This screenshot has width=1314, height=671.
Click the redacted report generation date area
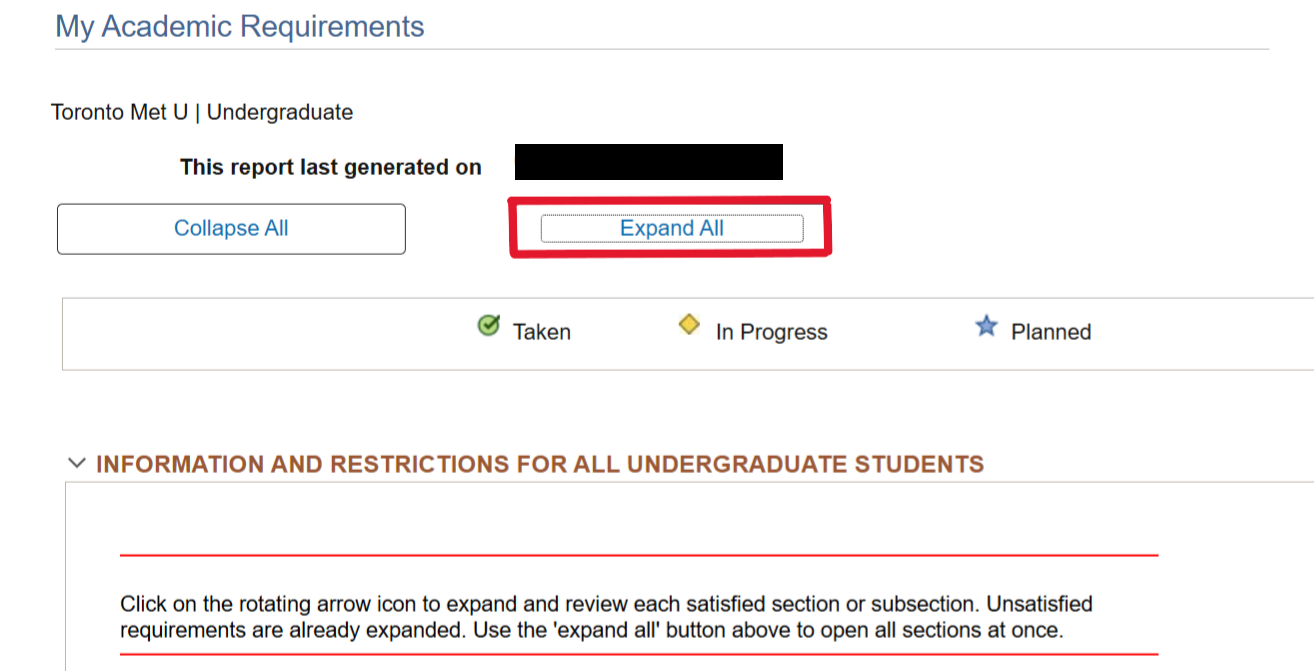[x=647, y=160]
